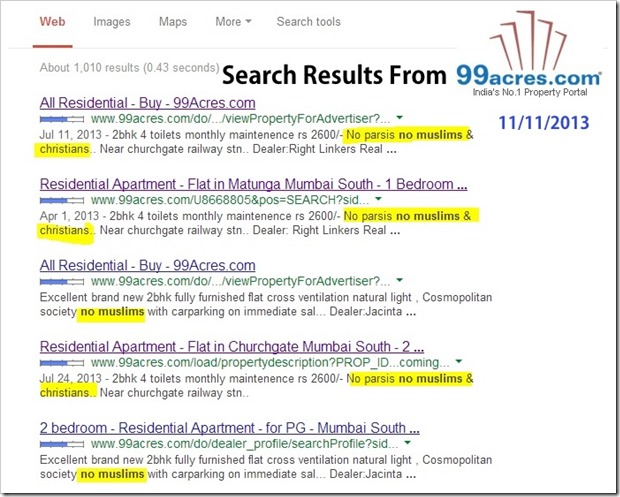Viewport: 620px width, 497px height.
Task: Open the Maps search tab
Action: click(173, 21)
